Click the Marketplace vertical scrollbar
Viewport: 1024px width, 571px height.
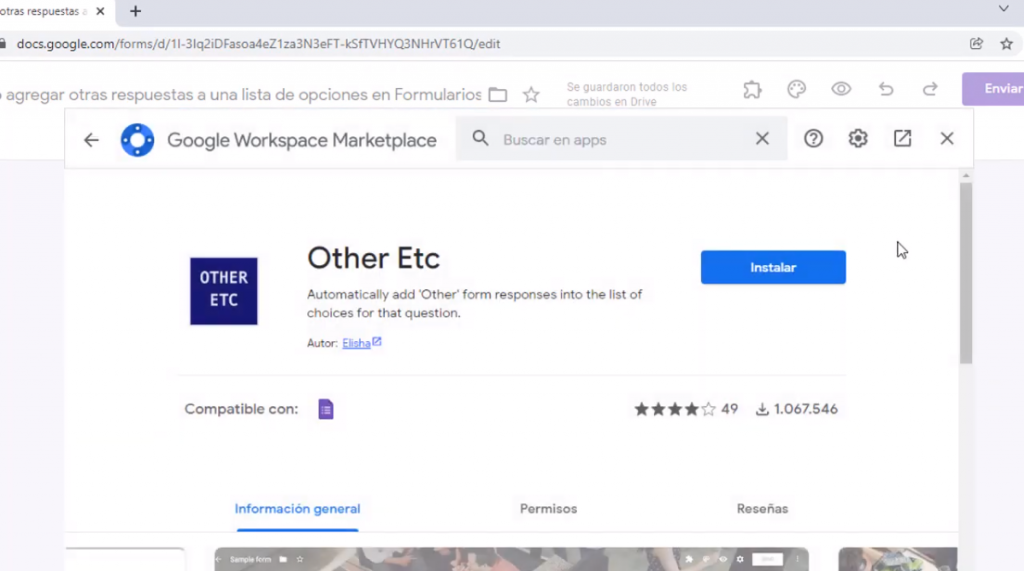(966, 273)
